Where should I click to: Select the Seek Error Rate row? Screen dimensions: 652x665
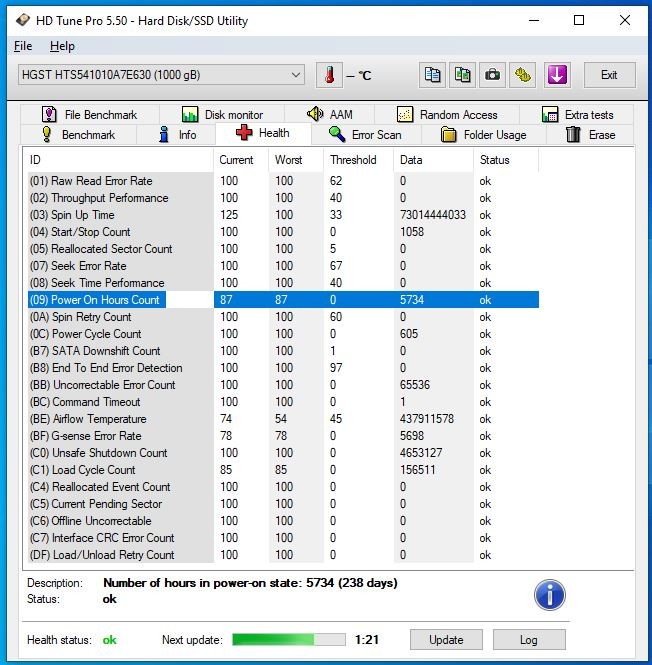[x=283, y=265]
